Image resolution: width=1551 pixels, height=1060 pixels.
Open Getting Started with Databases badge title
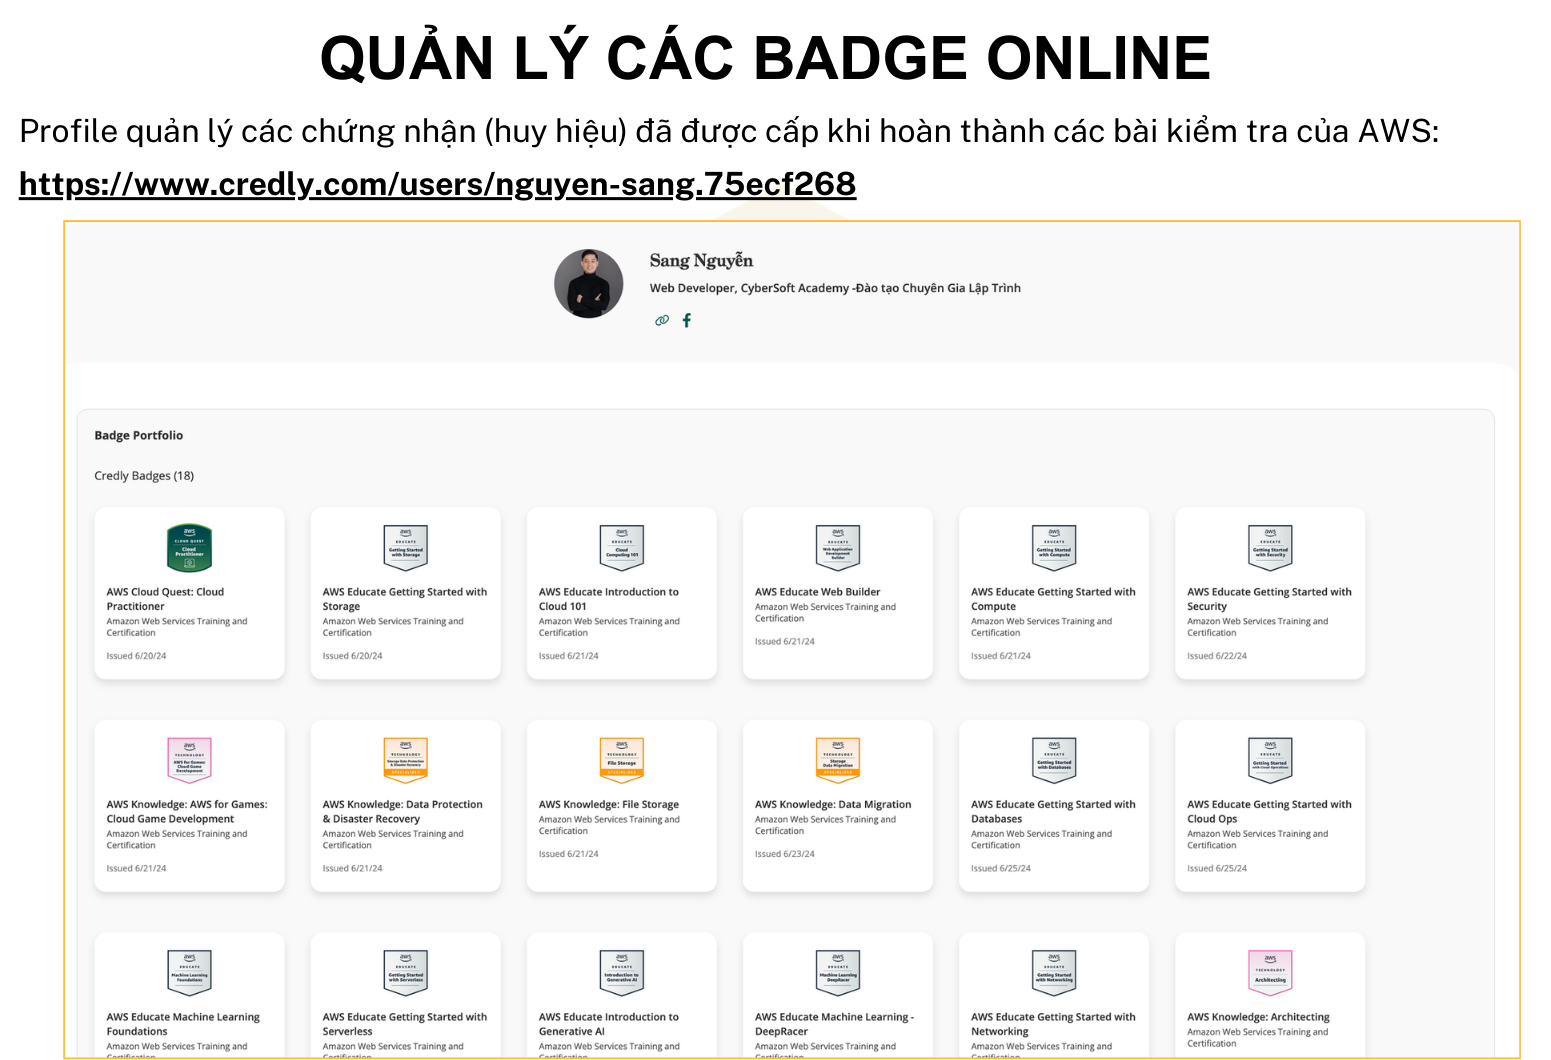(x=1052, y=811)
